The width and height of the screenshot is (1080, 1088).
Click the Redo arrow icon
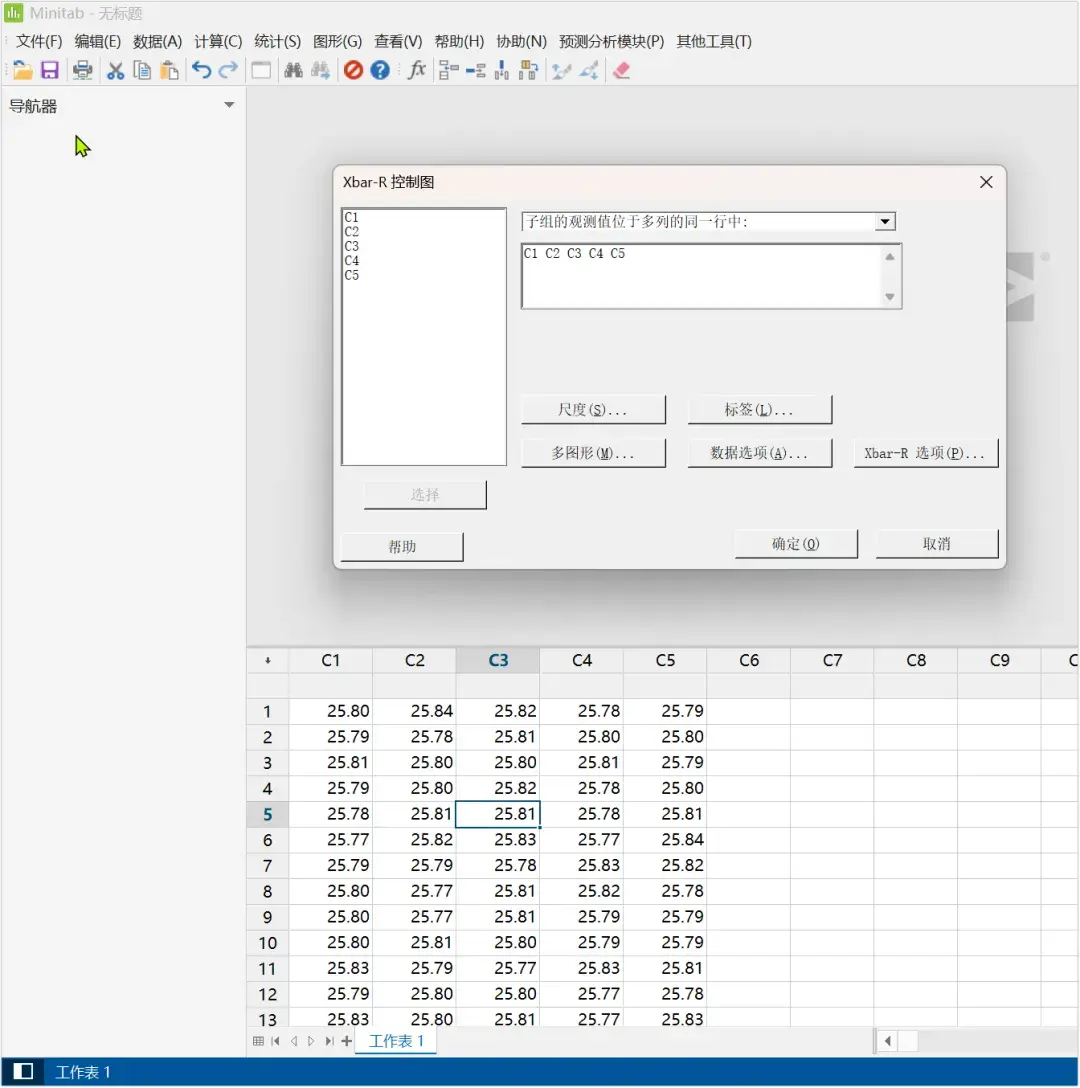228,70
